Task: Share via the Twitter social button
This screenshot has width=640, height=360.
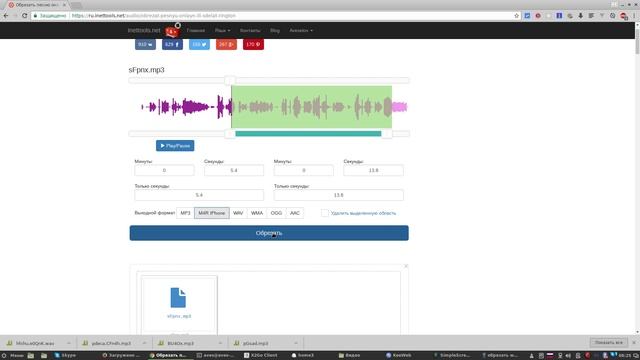Action: coord(199,44)
